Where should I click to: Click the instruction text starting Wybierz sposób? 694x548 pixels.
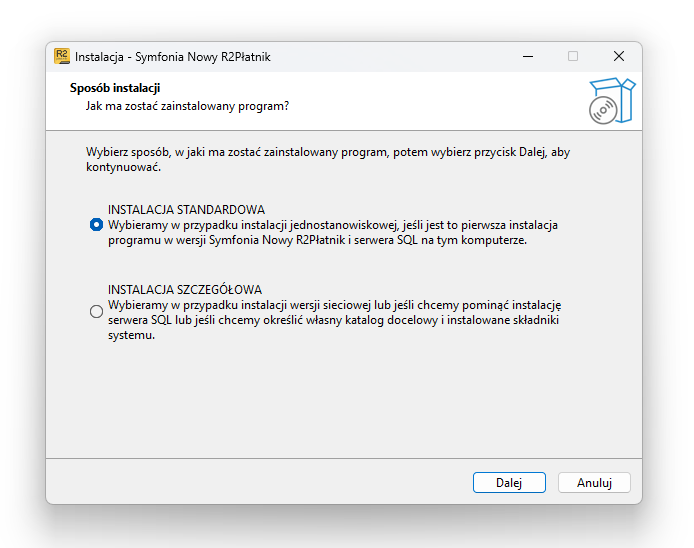click(x=328, y=159)
